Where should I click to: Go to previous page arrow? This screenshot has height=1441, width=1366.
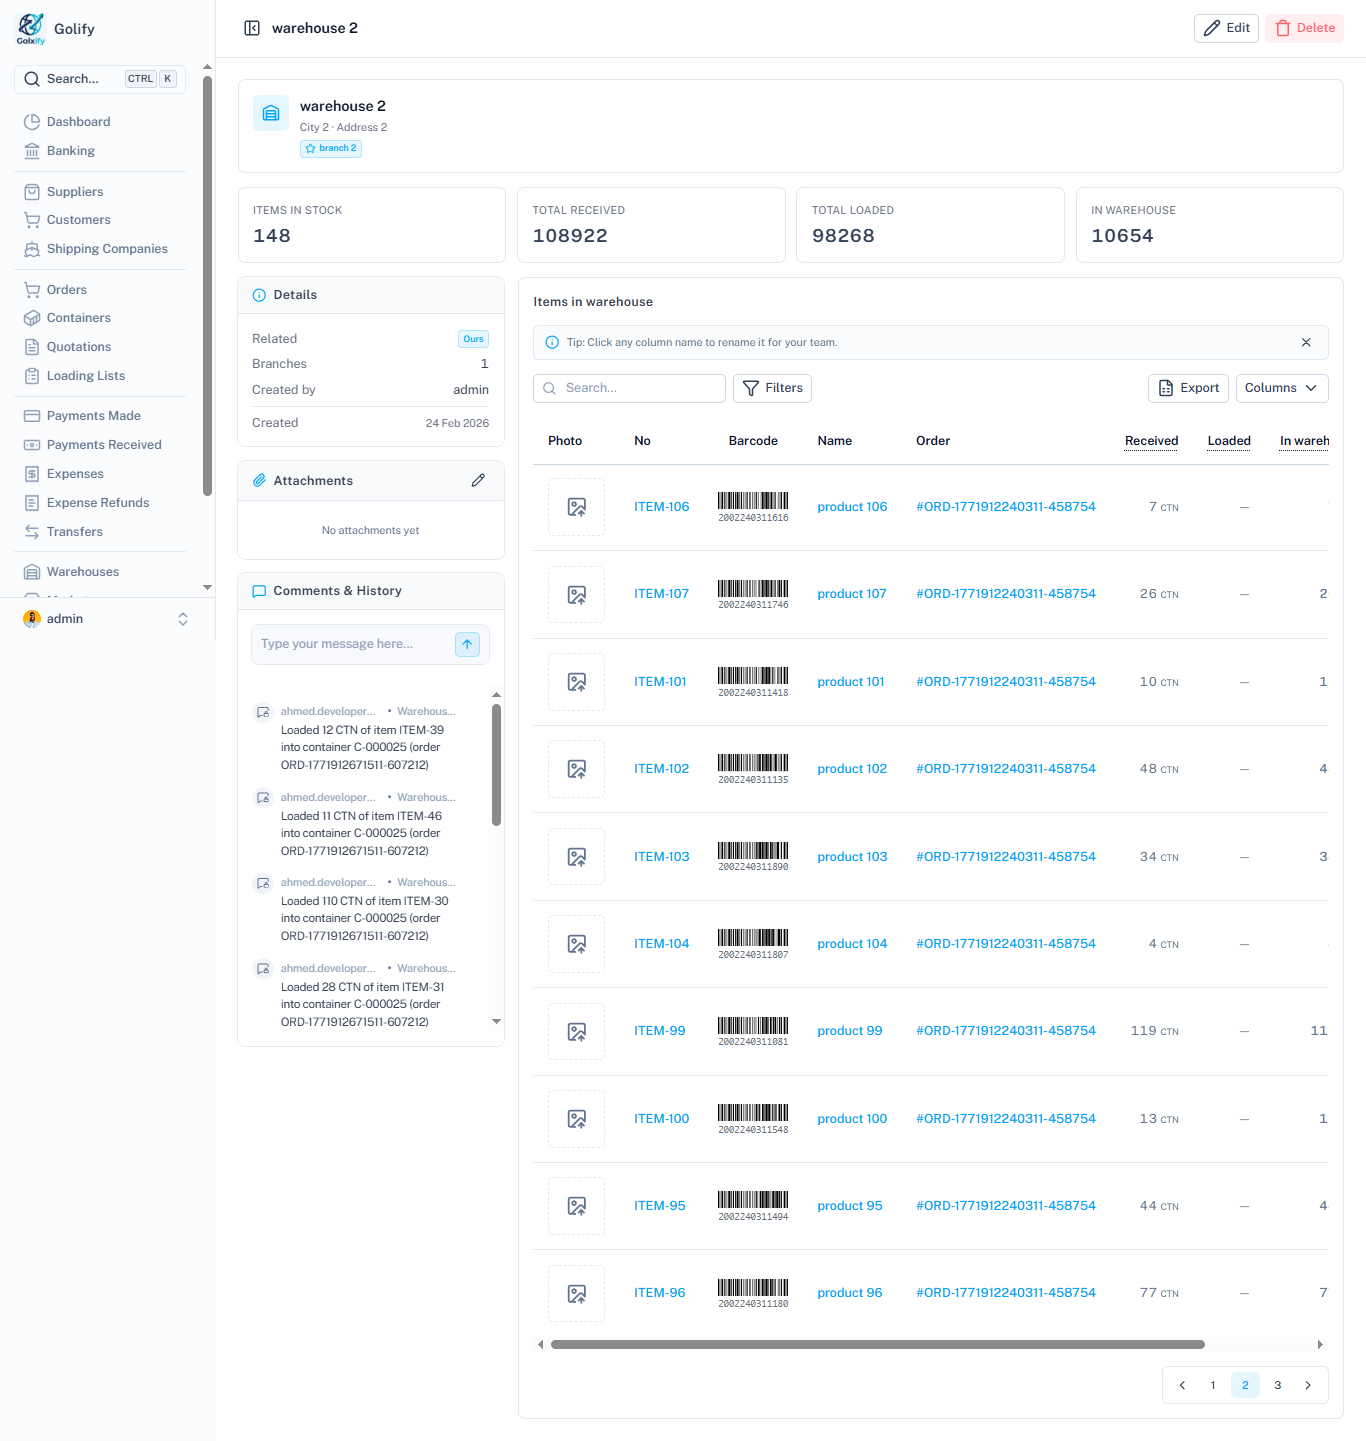[1182, 1385]
